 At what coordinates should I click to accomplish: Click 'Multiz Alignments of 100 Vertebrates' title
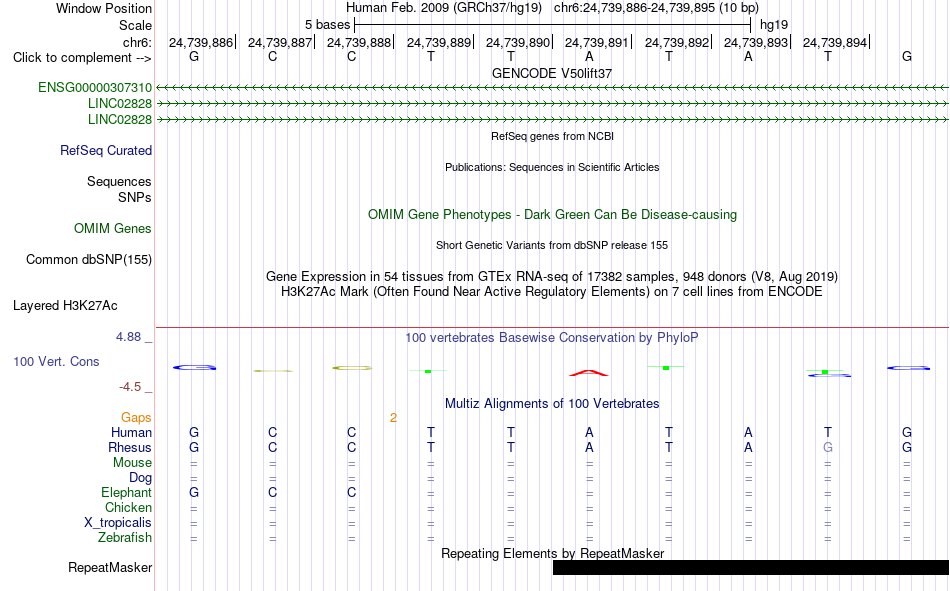pyautogui.click(x=552, y=404)
